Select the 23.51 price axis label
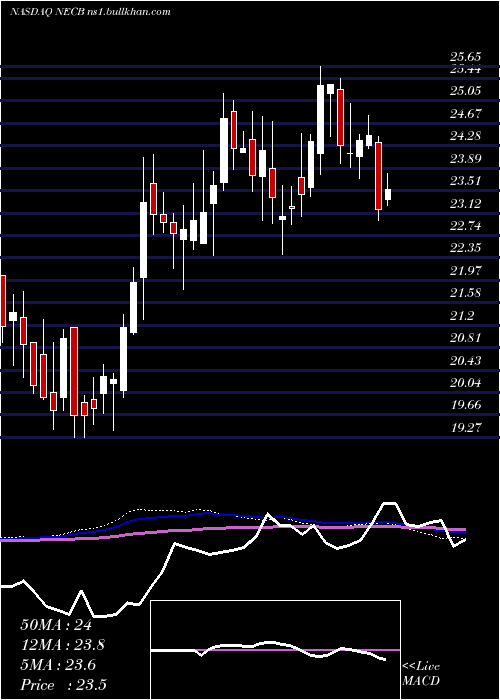Image resolution: width=500 pixels, height=700 pixels. [466, 181]
